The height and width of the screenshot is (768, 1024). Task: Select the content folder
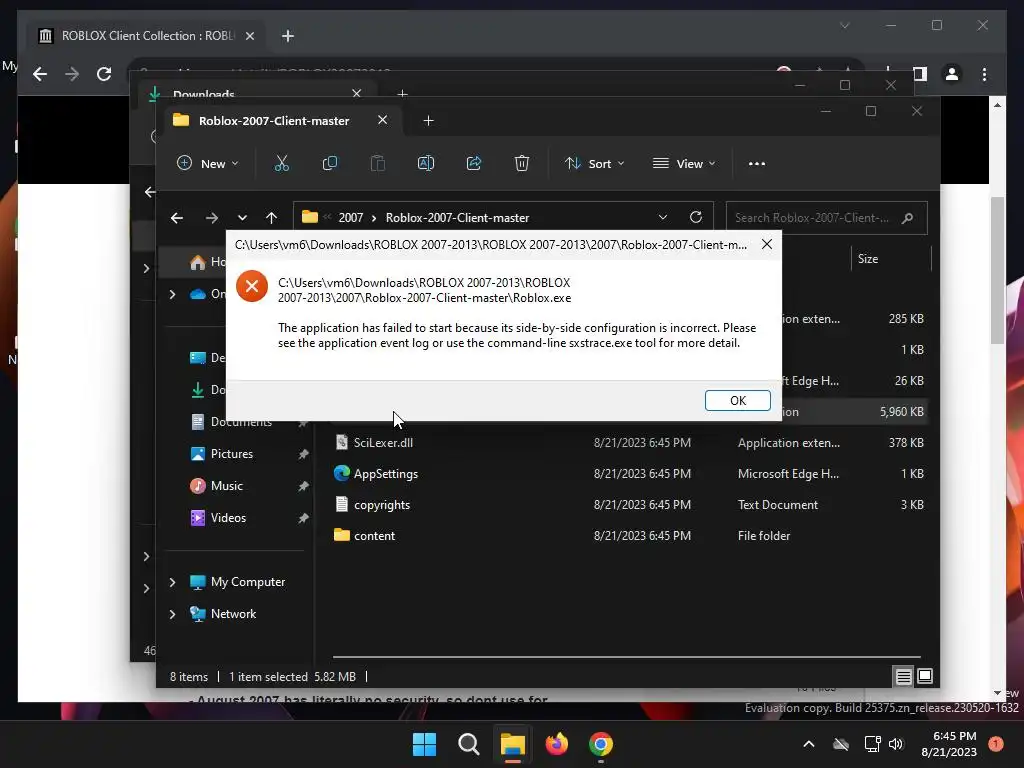[x=374, y=536]
